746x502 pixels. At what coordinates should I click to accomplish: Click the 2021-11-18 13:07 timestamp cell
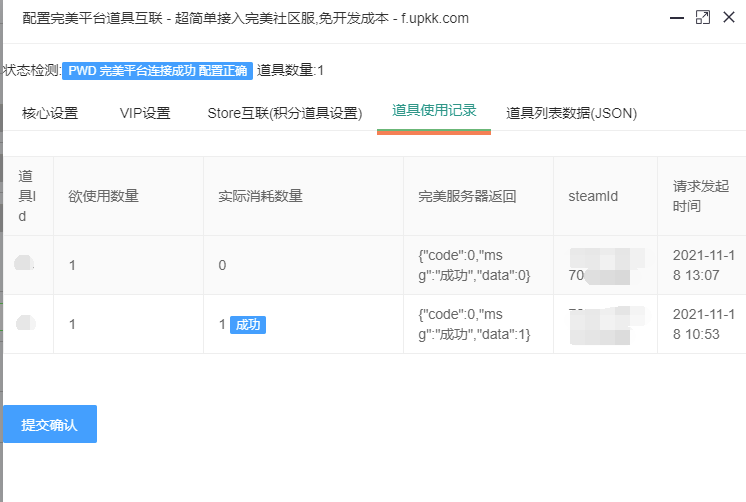704,265
